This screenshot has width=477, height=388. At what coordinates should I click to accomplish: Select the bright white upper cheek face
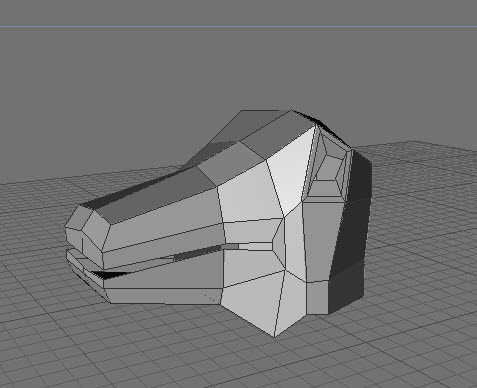[x=290, y=170]
